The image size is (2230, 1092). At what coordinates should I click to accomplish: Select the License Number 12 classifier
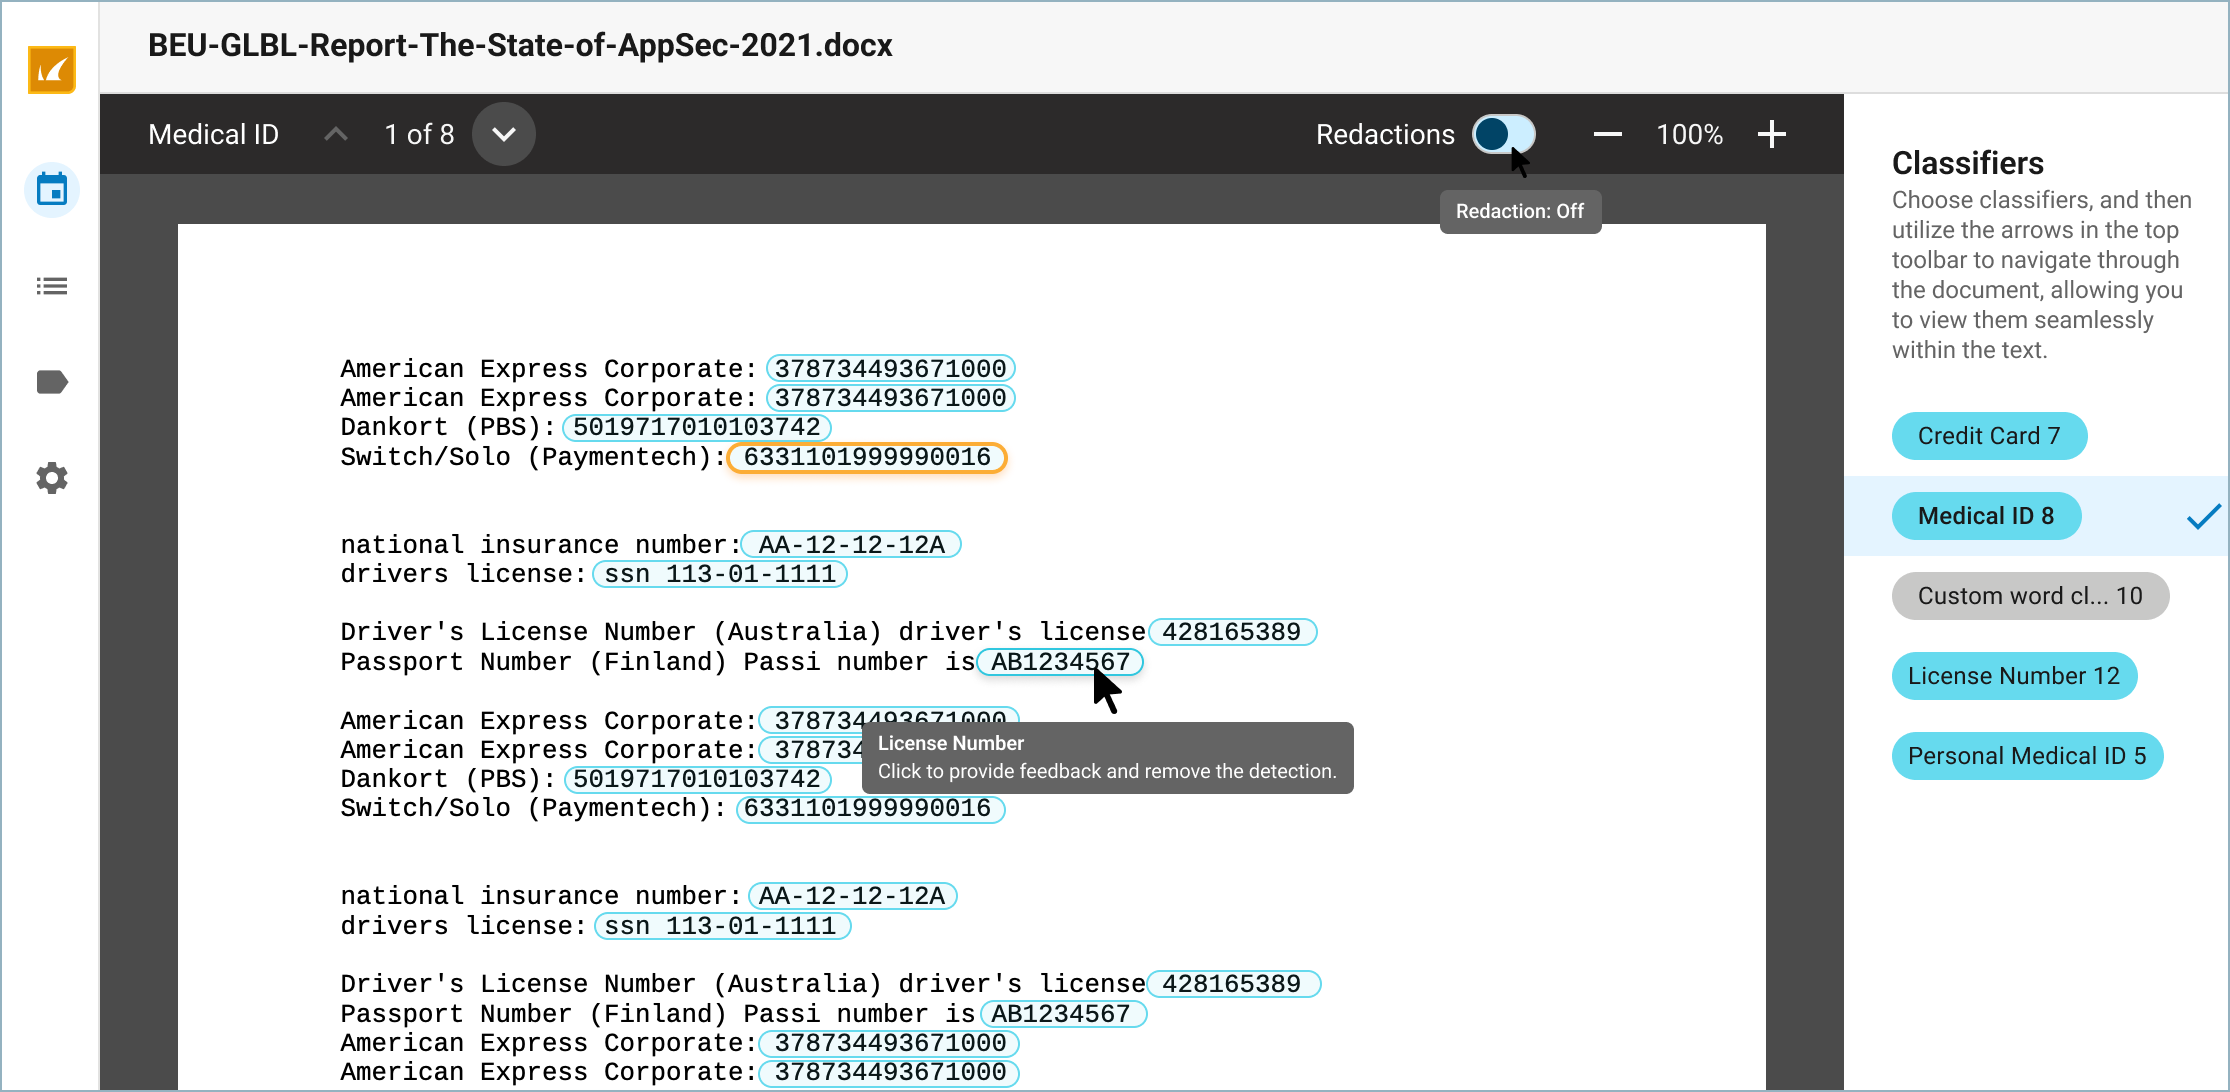coord(2014,676)
